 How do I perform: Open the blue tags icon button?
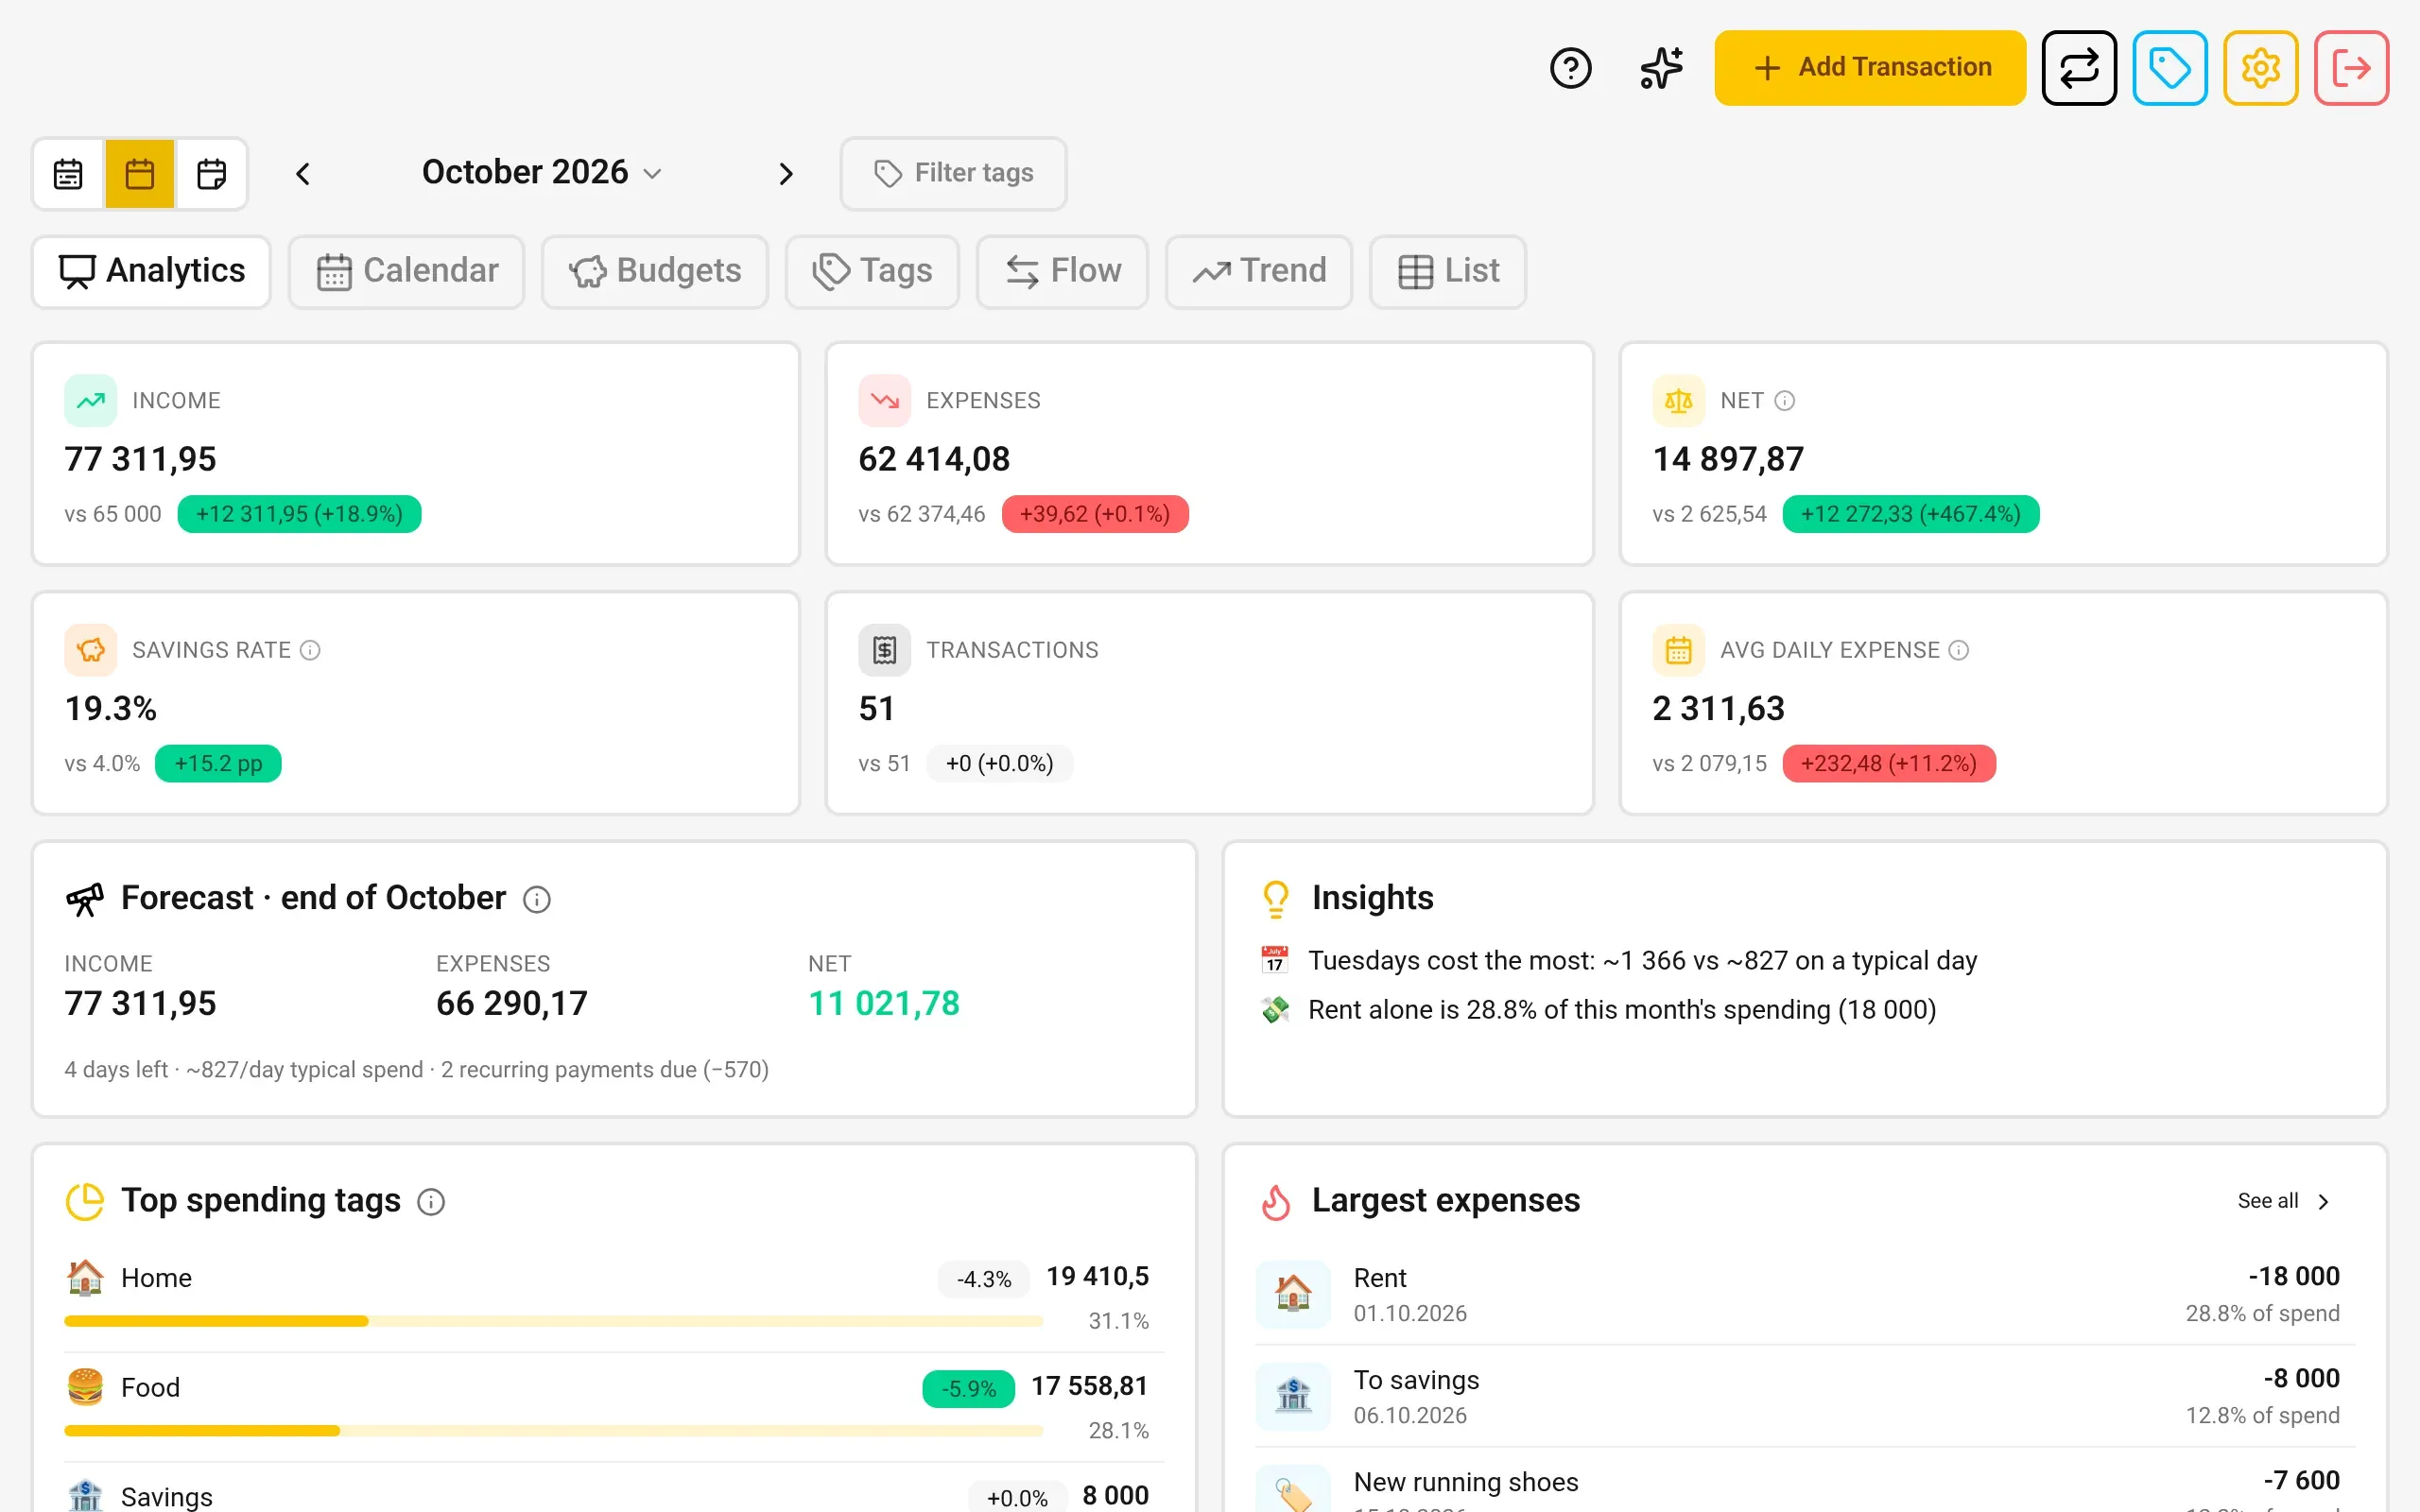[2170, 68]
